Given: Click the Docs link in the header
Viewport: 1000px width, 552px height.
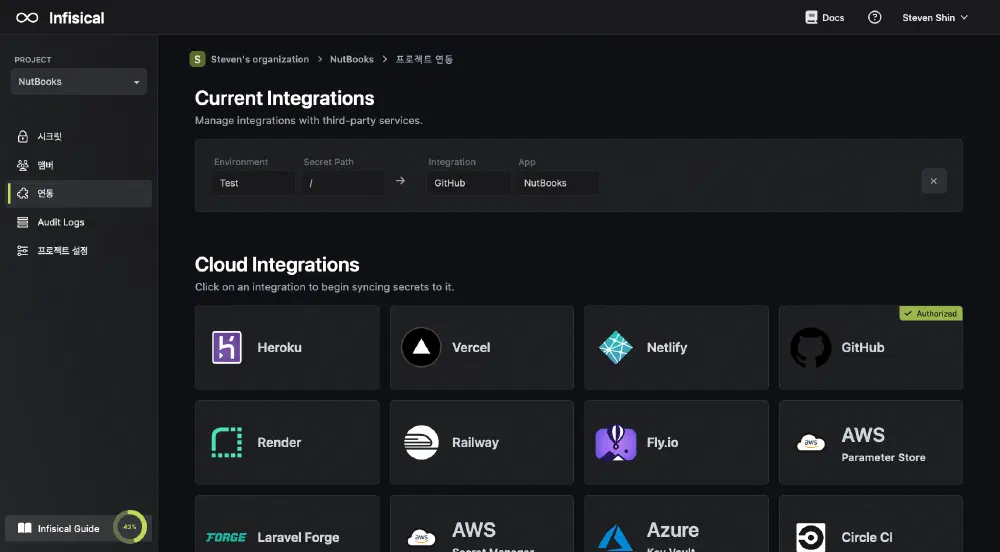Looking at the screenshot, I should [825, 18].
